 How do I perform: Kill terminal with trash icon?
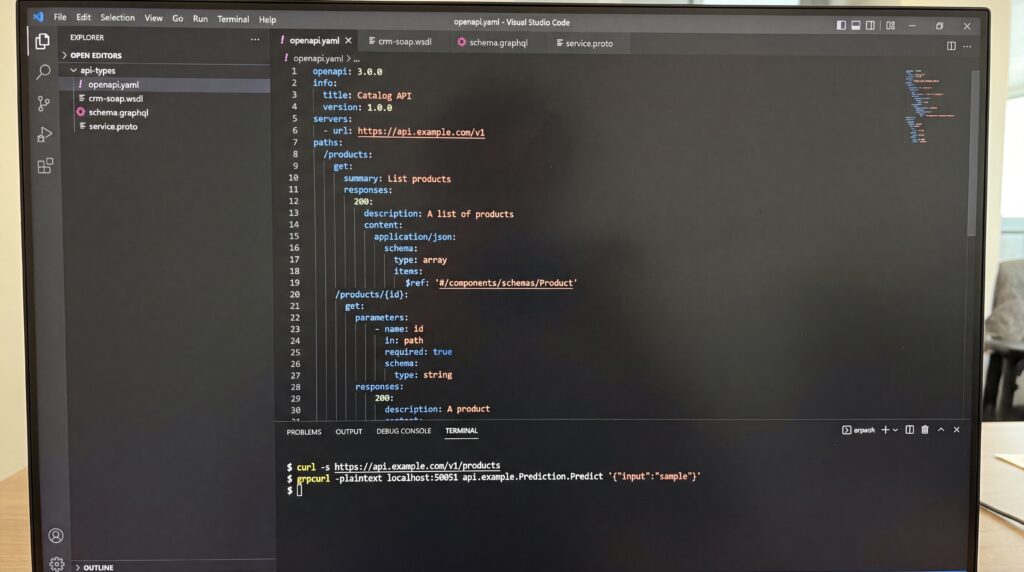point(925,430)
